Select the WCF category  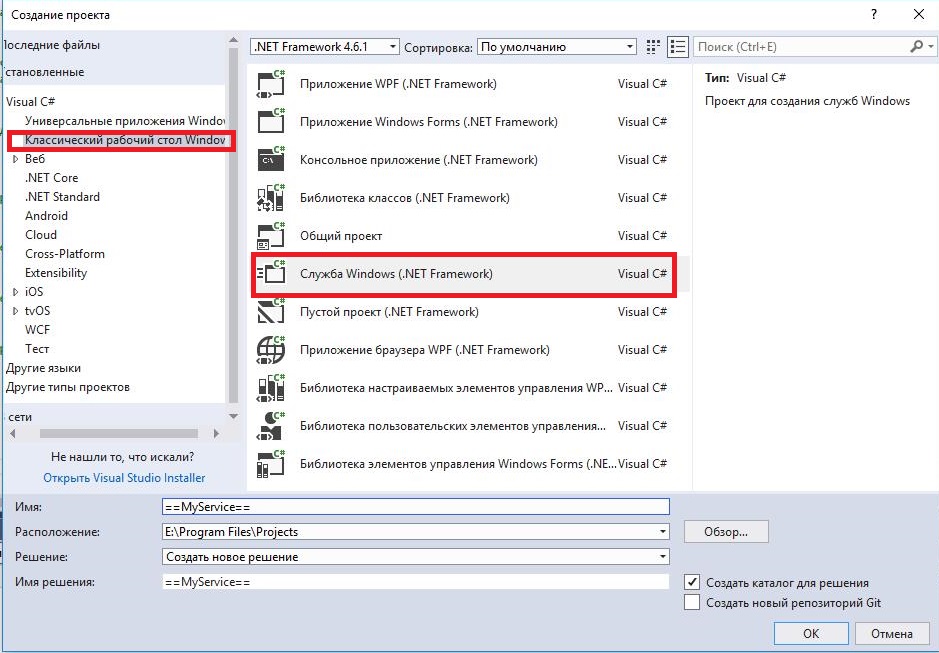[37, 330]
